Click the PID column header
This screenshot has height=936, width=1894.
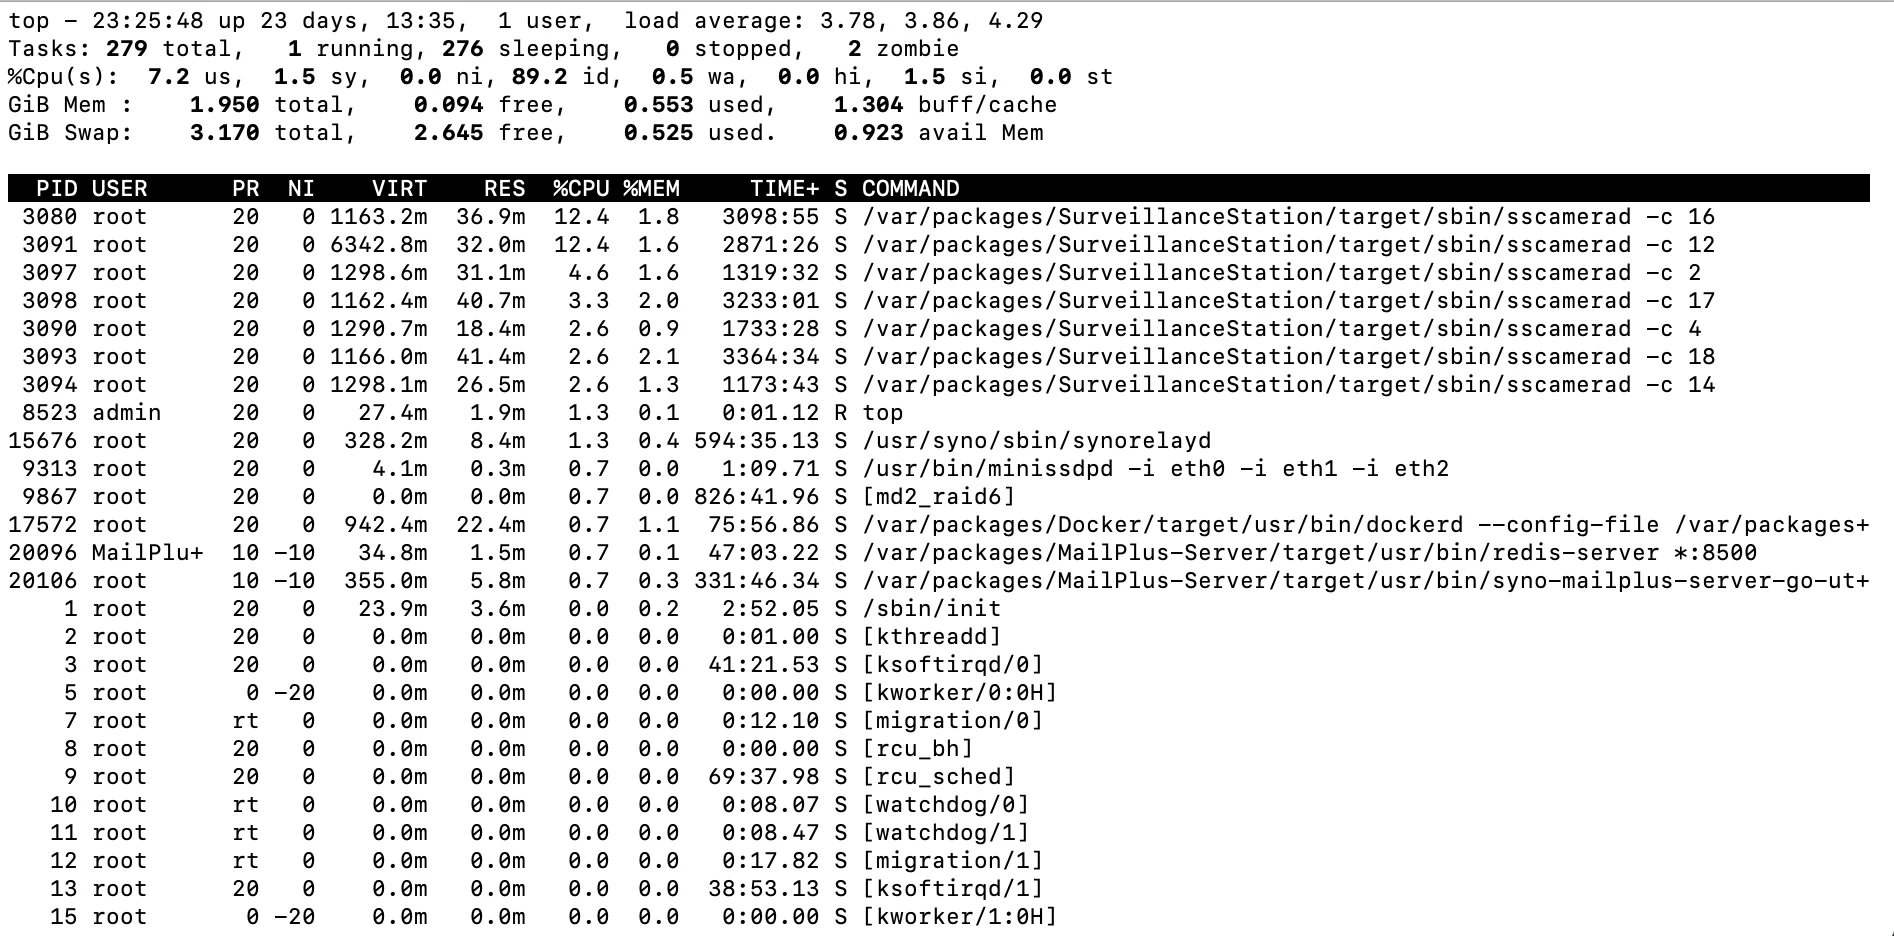tap(56, 189)
